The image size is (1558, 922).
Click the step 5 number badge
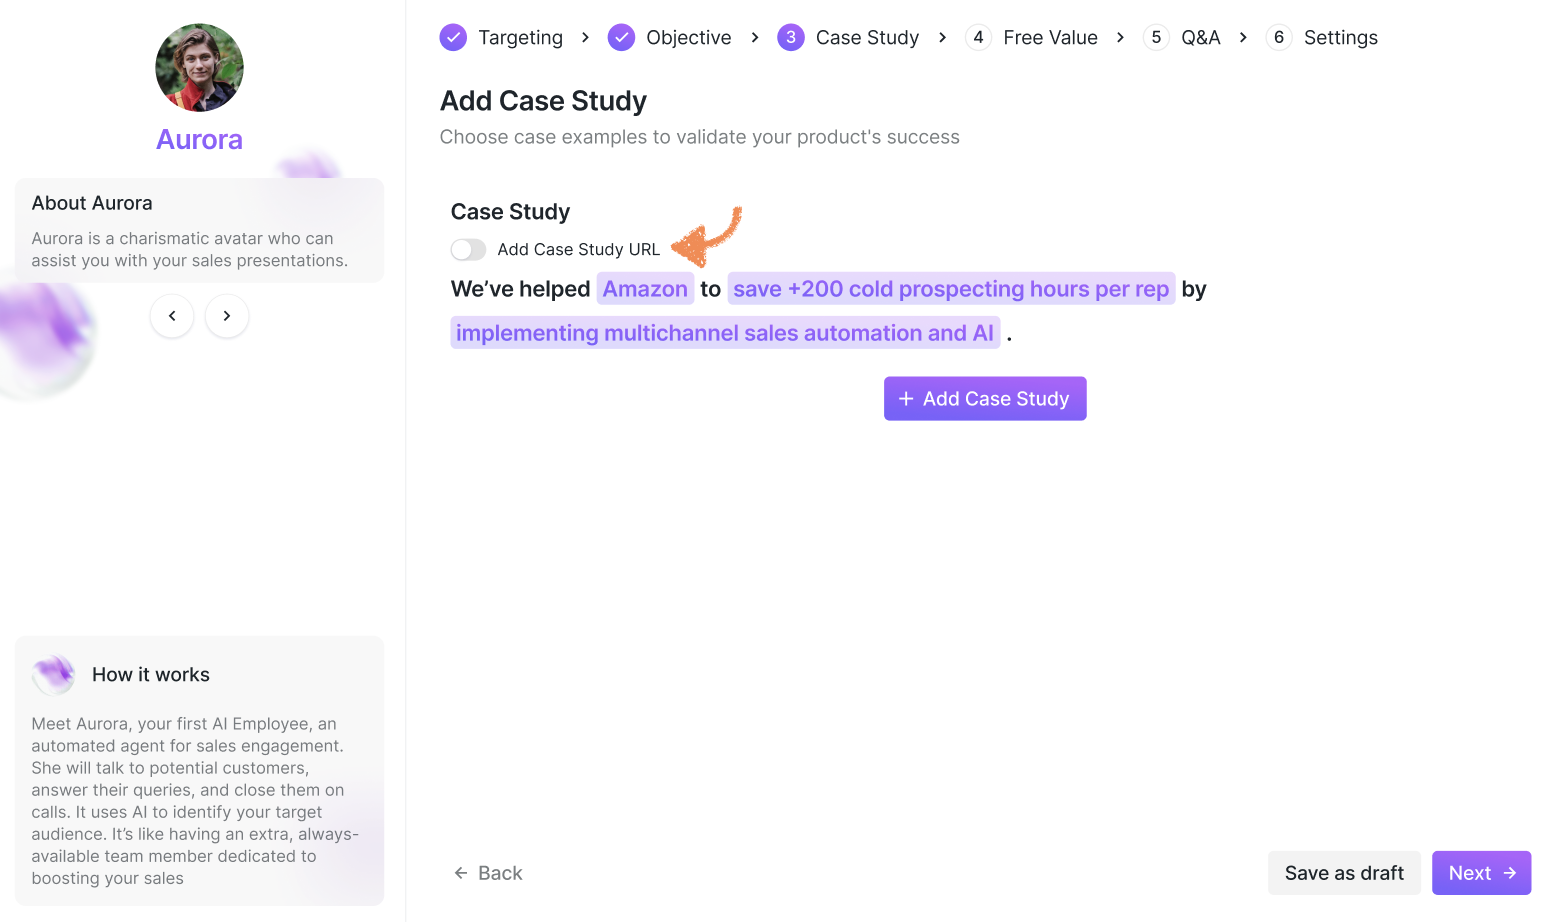[x=1156, y=38]
